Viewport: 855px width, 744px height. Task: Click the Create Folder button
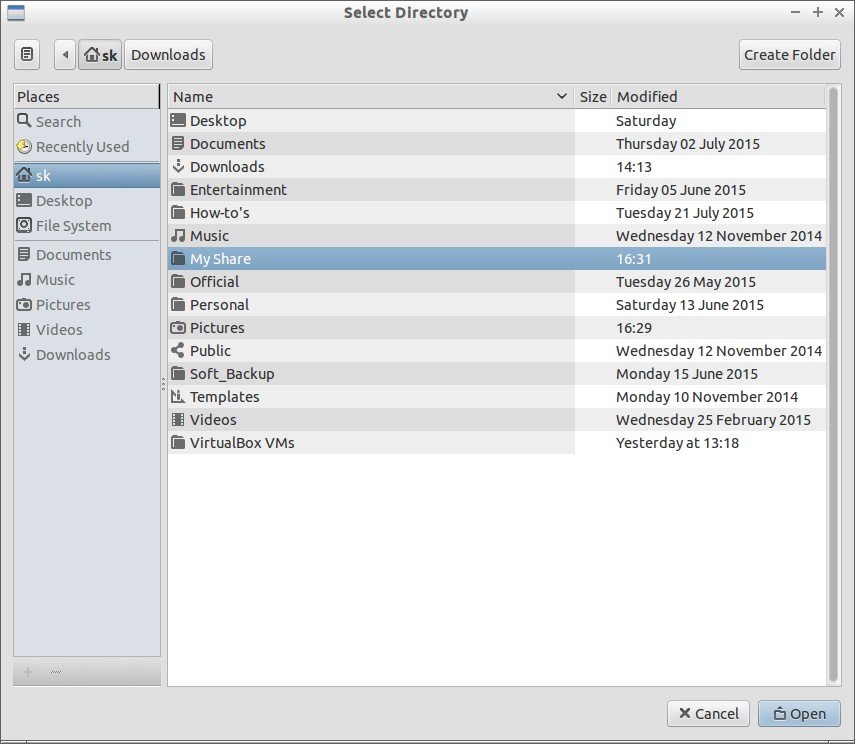(790, 55)
